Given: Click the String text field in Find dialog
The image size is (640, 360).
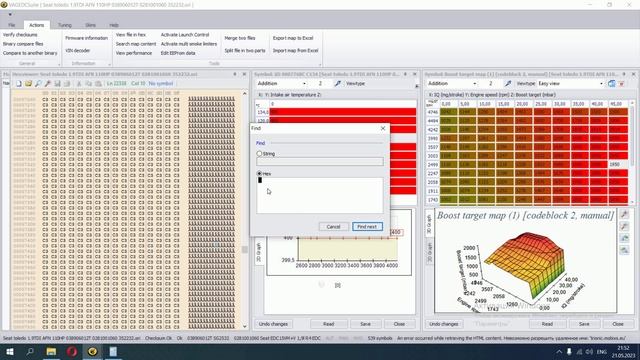Looking at the screenshot, I should click(320, 162).
